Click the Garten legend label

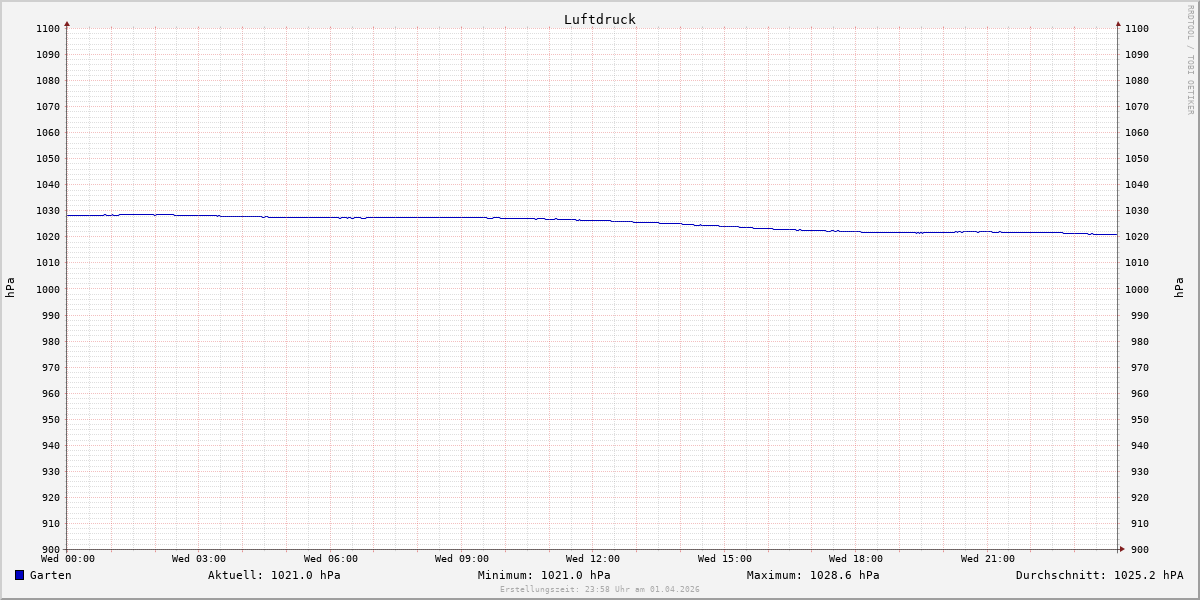point(50,575)
